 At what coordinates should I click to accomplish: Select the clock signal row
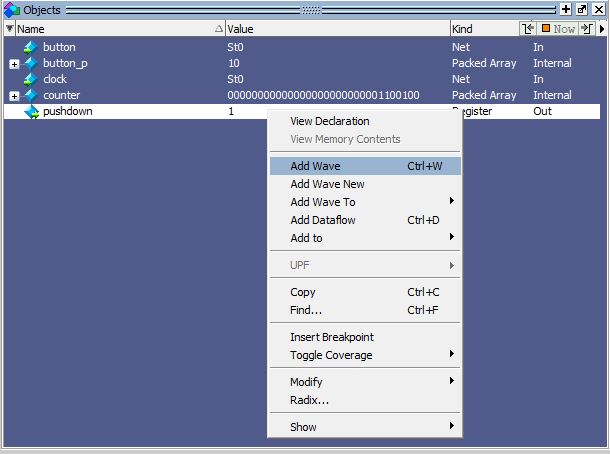point(302,79)
